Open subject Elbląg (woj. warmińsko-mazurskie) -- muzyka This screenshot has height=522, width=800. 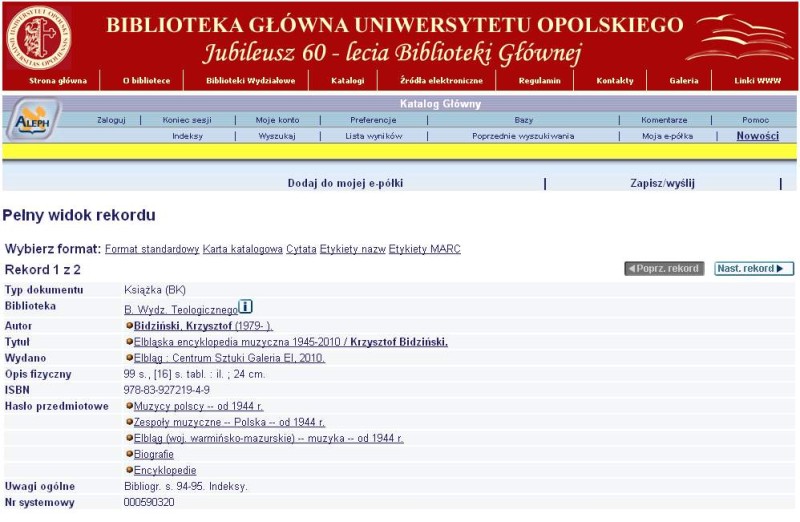(268, 438)
